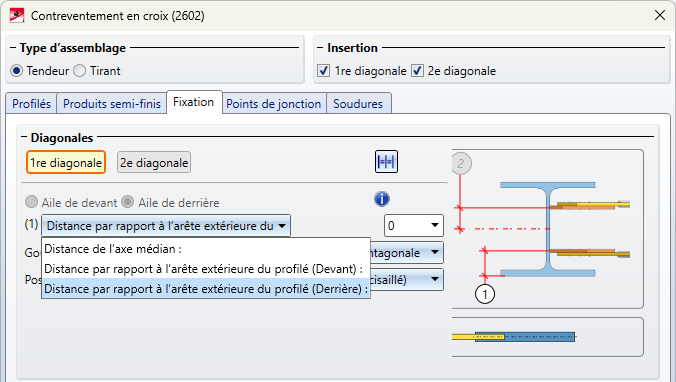
Task: Click the 1re diagonale button
Action: (x=66, y=163)
